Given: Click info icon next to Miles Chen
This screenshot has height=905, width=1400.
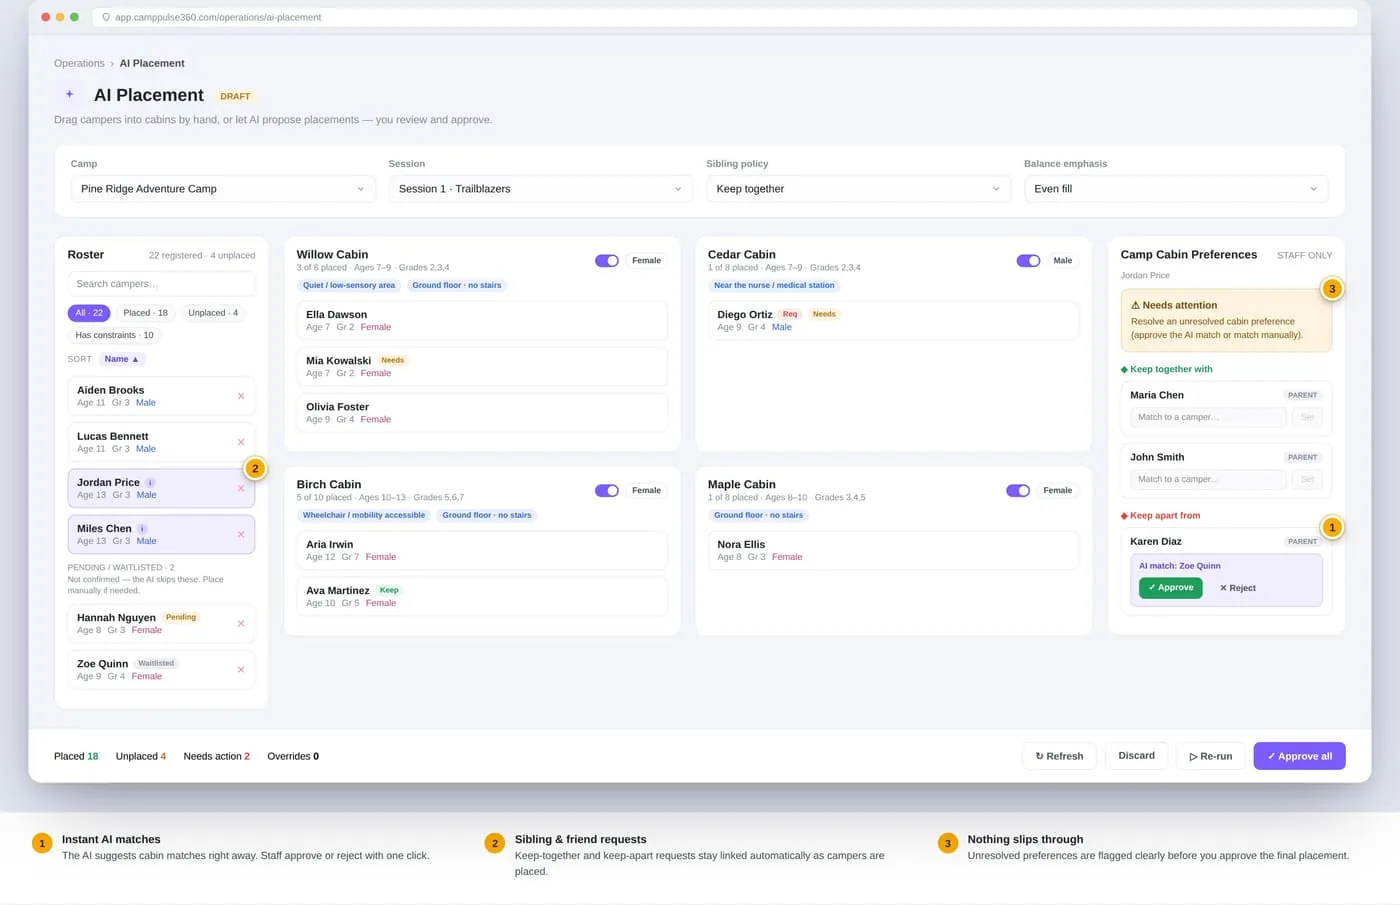Looking at the screenshot, I should [x=142, y=528].
